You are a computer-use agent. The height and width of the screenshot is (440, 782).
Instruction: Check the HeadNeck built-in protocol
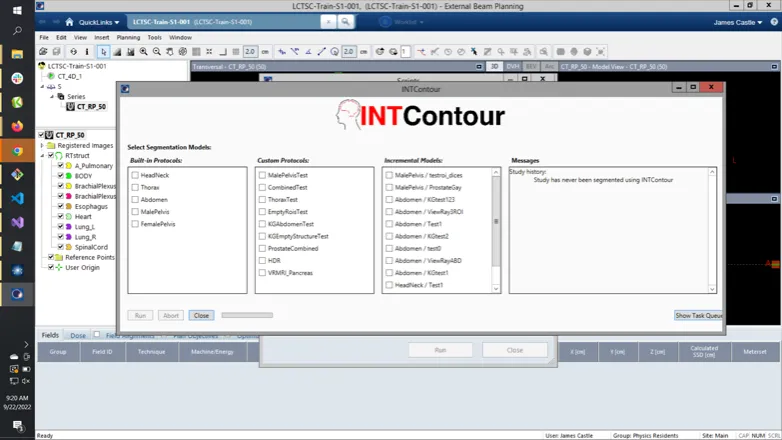coord(135,175)
